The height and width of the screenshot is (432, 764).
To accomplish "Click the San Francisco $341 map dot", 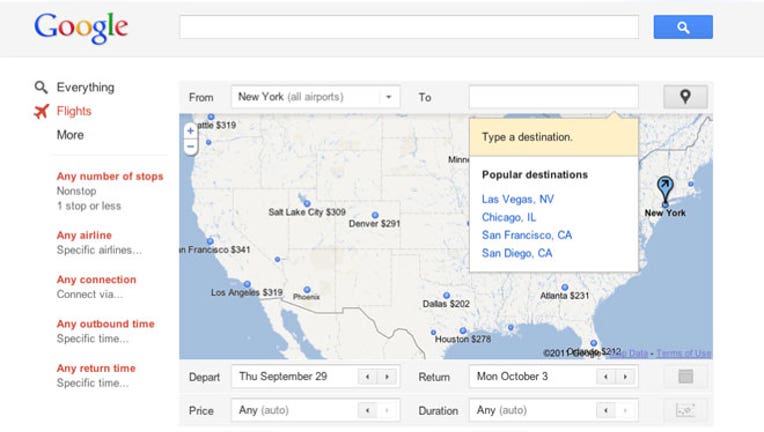I will (210, 241).
